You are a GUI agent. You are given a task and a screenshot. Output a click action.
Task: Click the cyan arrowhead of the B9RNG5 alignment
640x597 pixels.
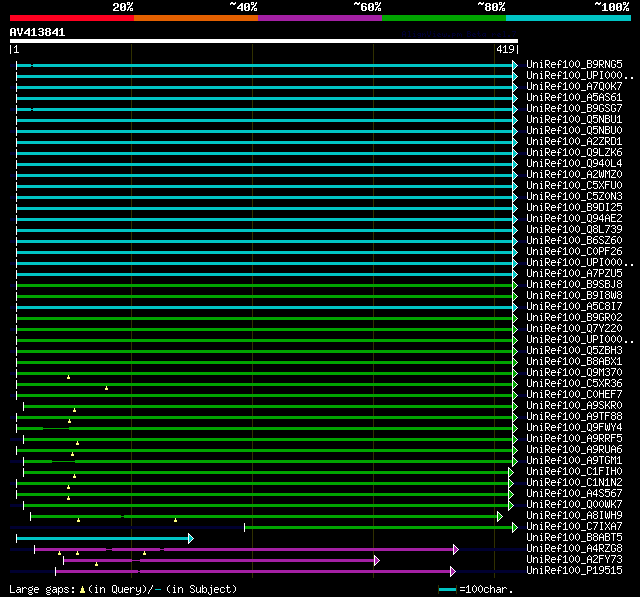pos(515,65)
